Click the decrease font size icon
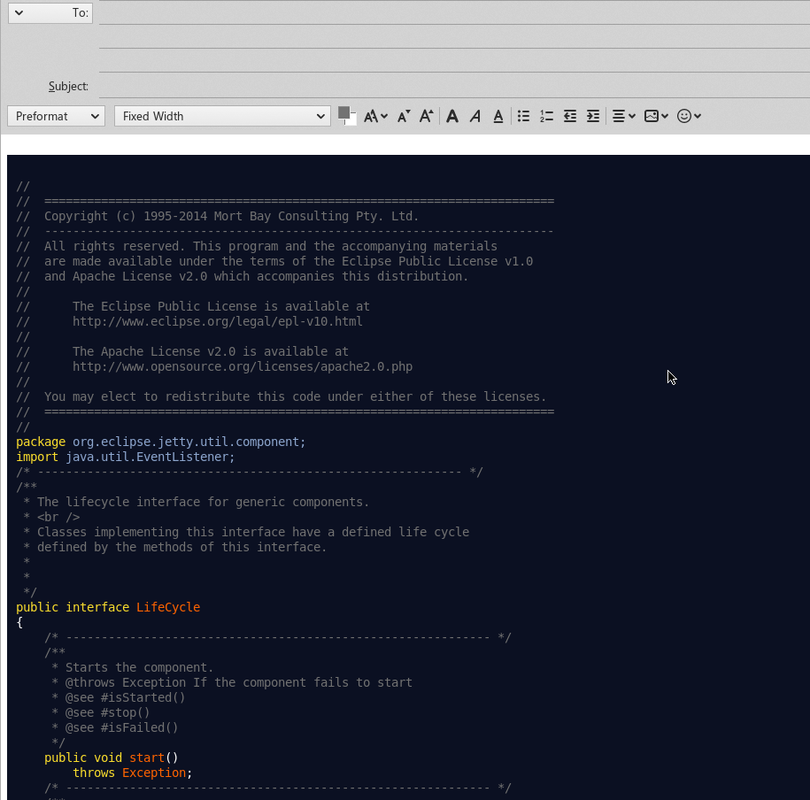This screenshot has height=800, width=810. coord(404,116)
